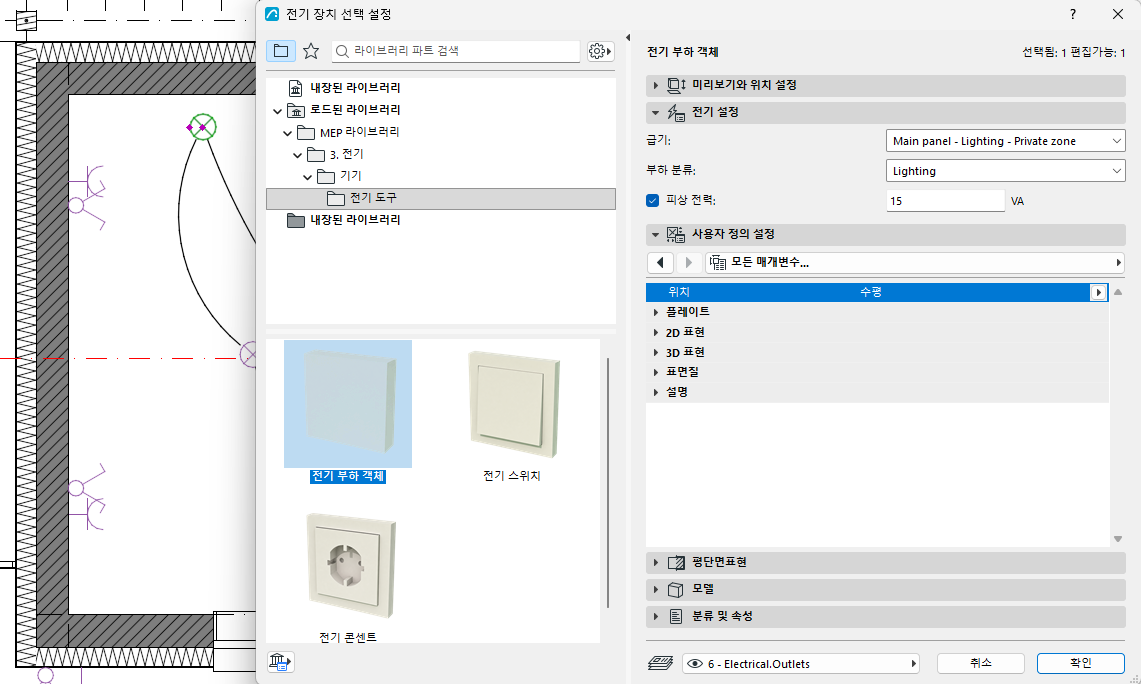Select the 기기 folder in the tree
The image size is (1141, 684).
point(350,176)
